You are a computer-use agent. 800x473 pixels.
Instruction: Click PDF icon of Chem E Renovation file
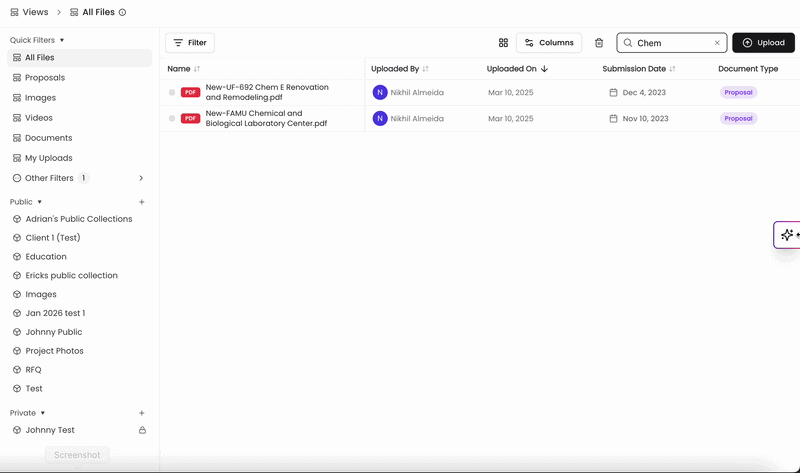point(190,92)
